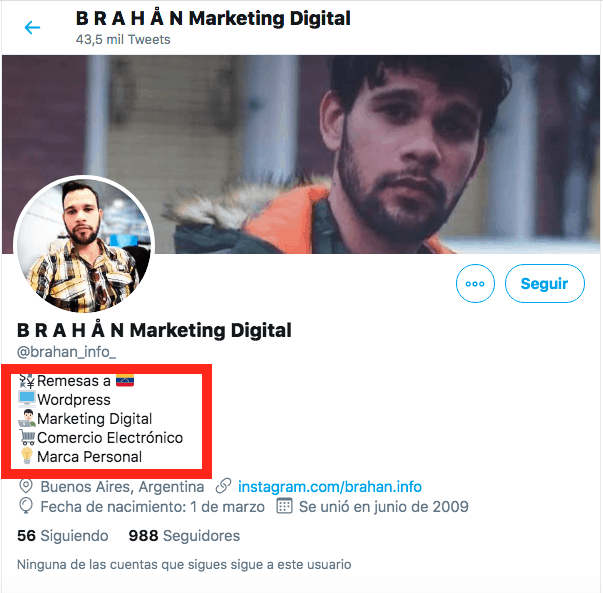Click the shopping cart emoji icon
Viewport: 603px width, 593px height.
pyautogui.click(x=27, y=438)
